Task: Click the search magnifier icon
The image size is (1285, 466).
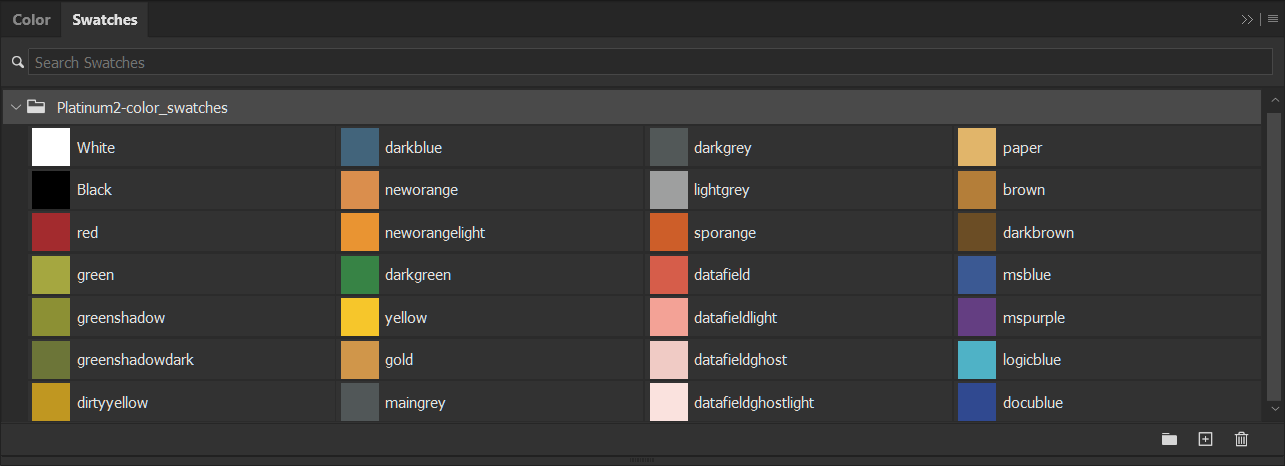Action: point(17,62)
